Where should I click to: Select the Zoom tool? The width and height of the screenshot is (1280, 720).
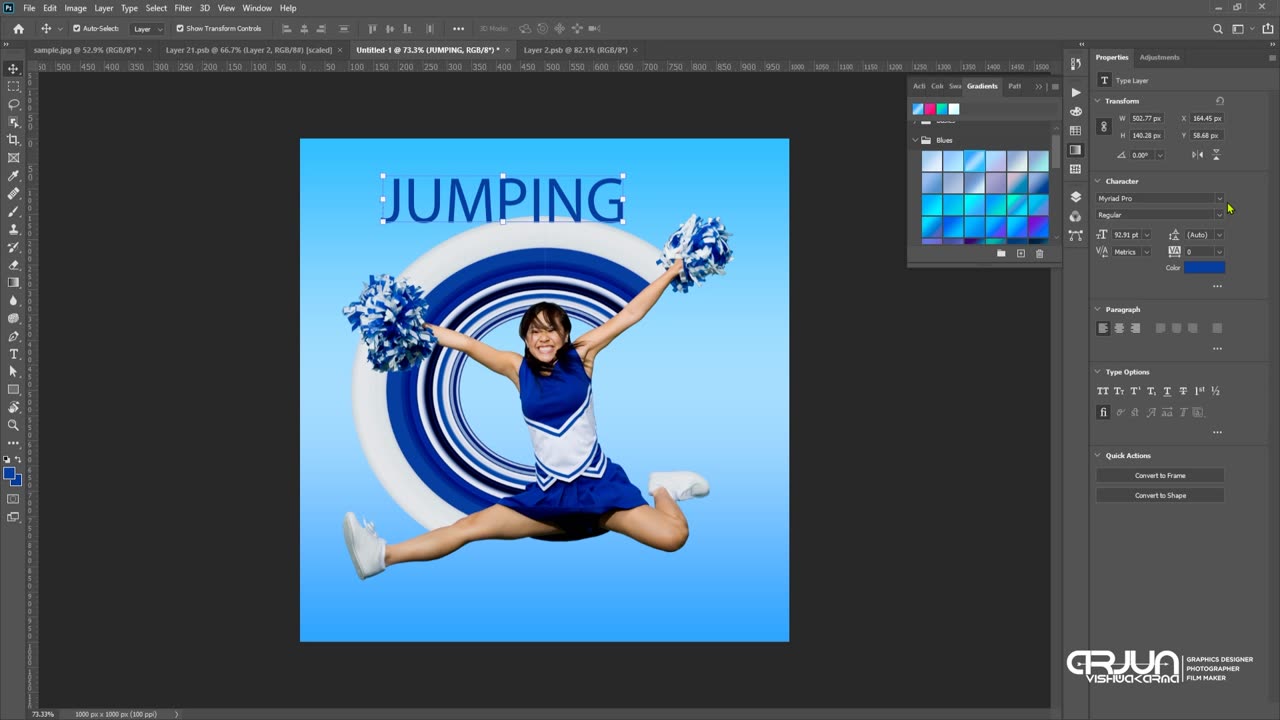13,425
